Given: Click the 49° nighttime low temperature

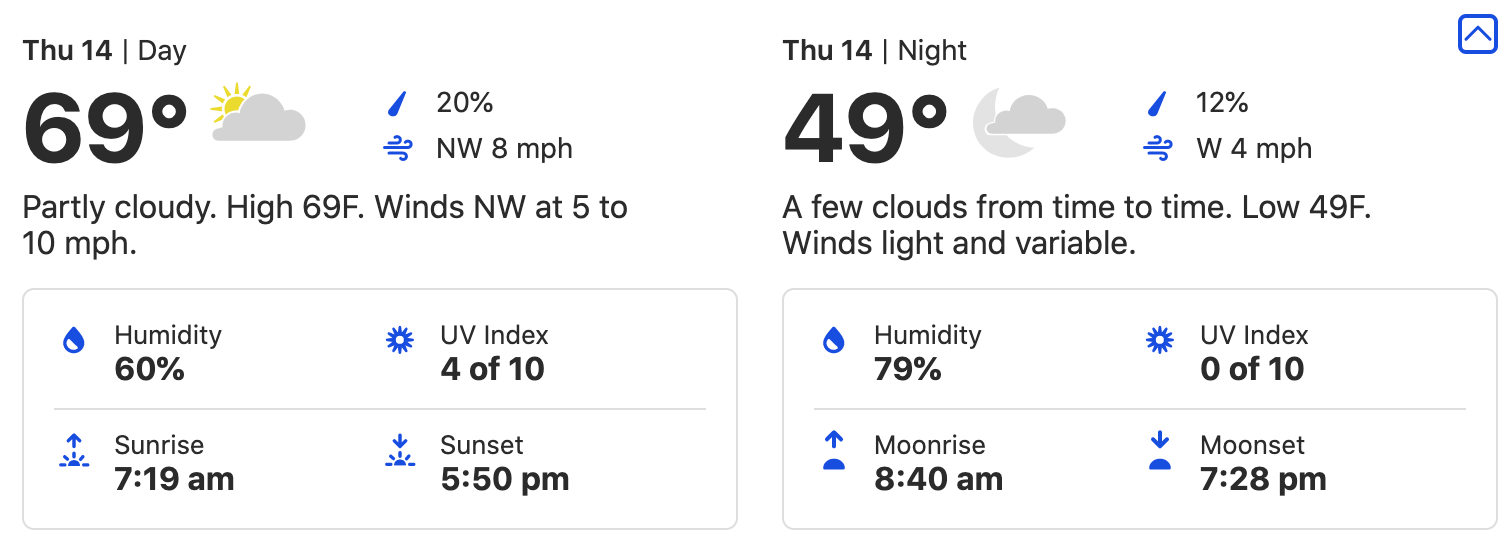Looking at the screenshot, I should 866,128.
